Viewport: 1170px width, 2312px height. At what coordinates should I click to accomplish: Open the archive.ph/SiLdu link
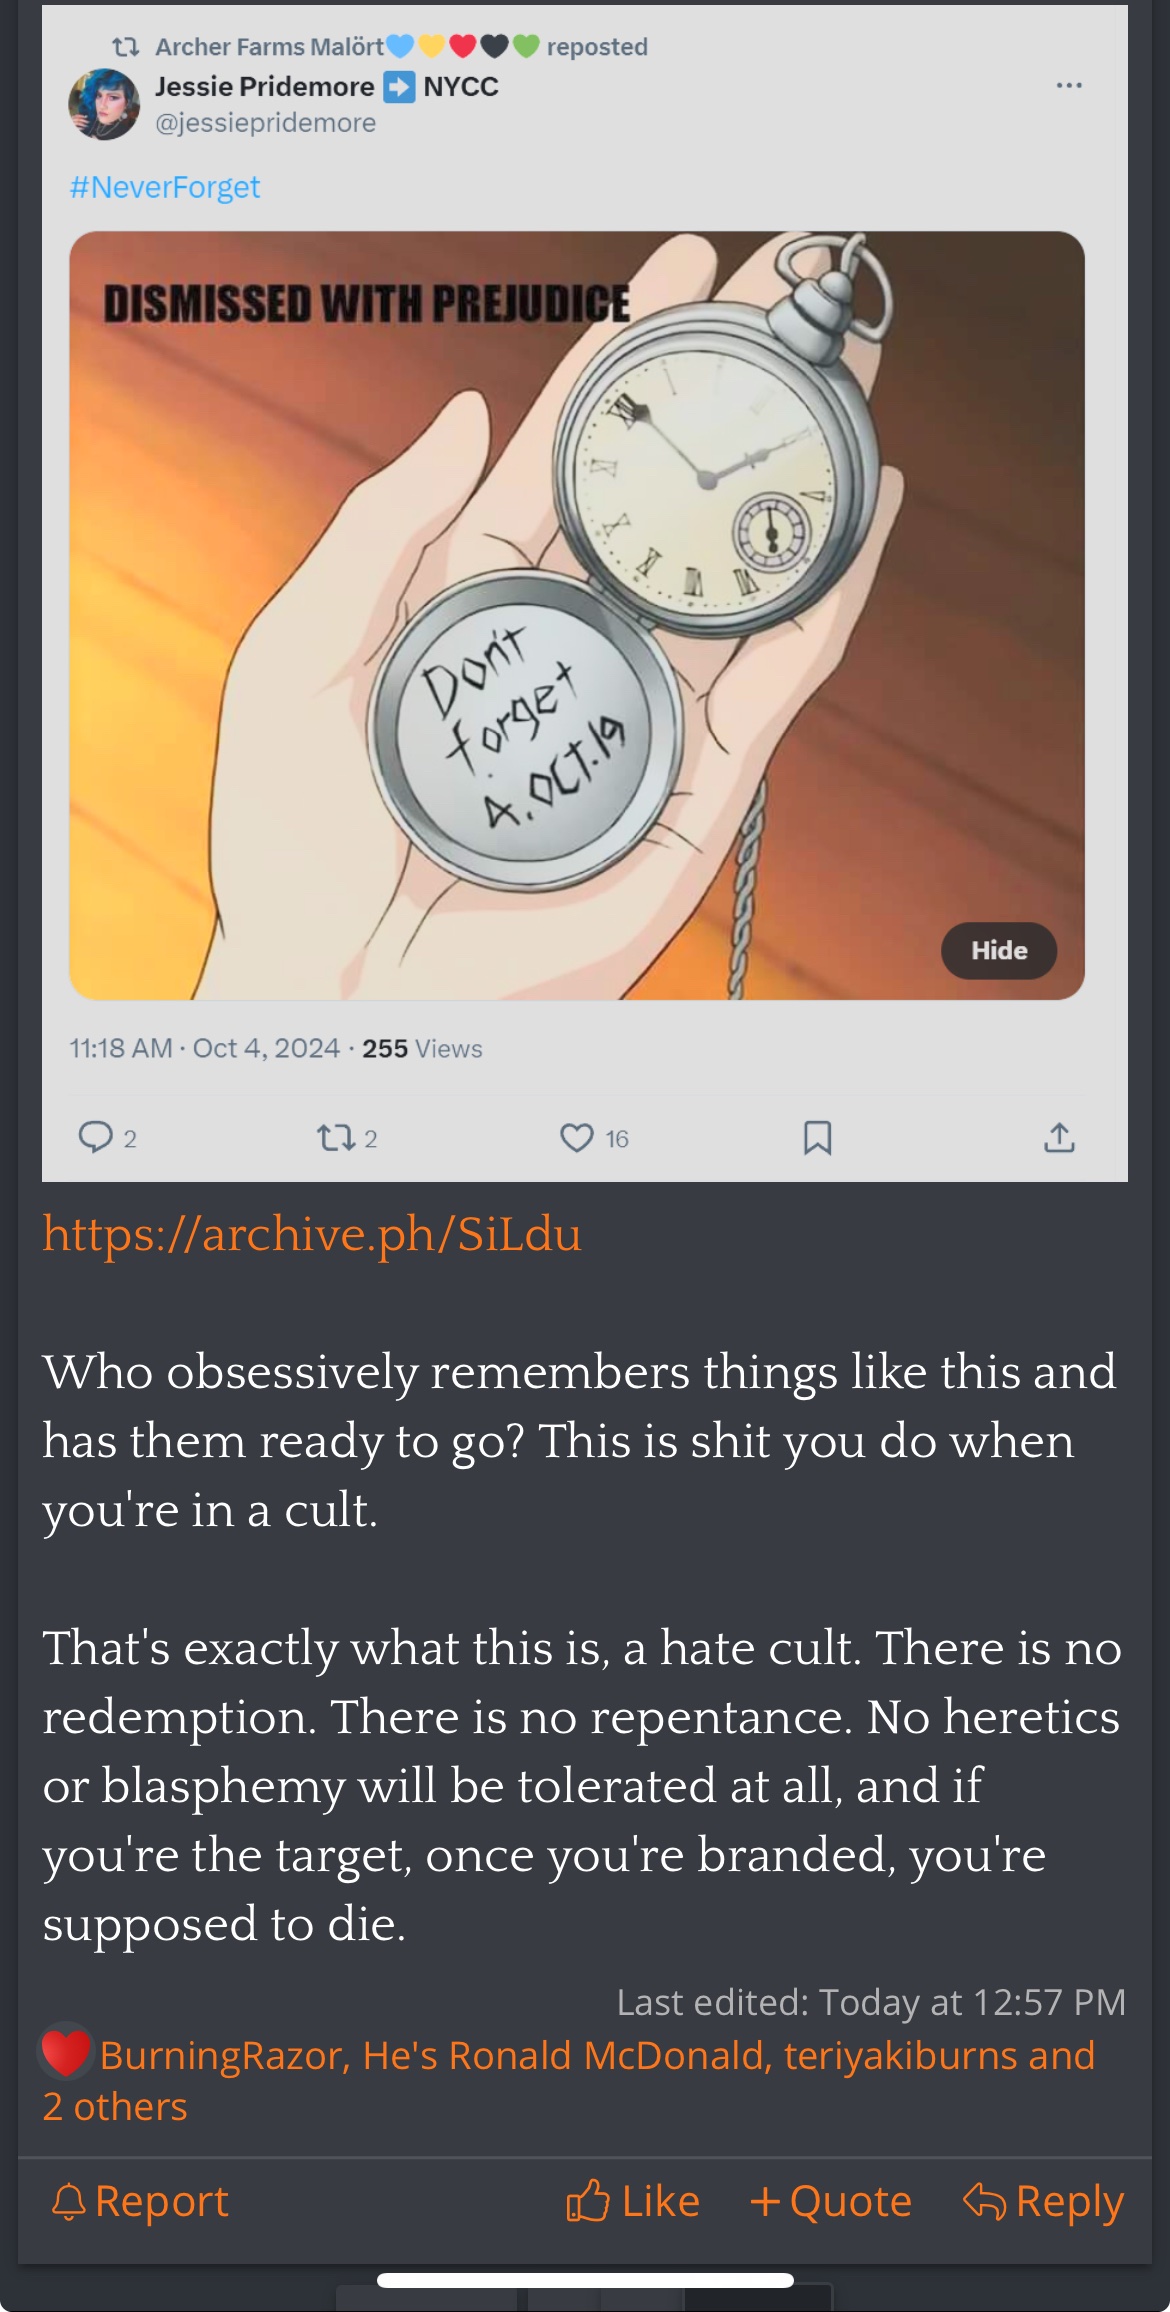pos(311,1233)
